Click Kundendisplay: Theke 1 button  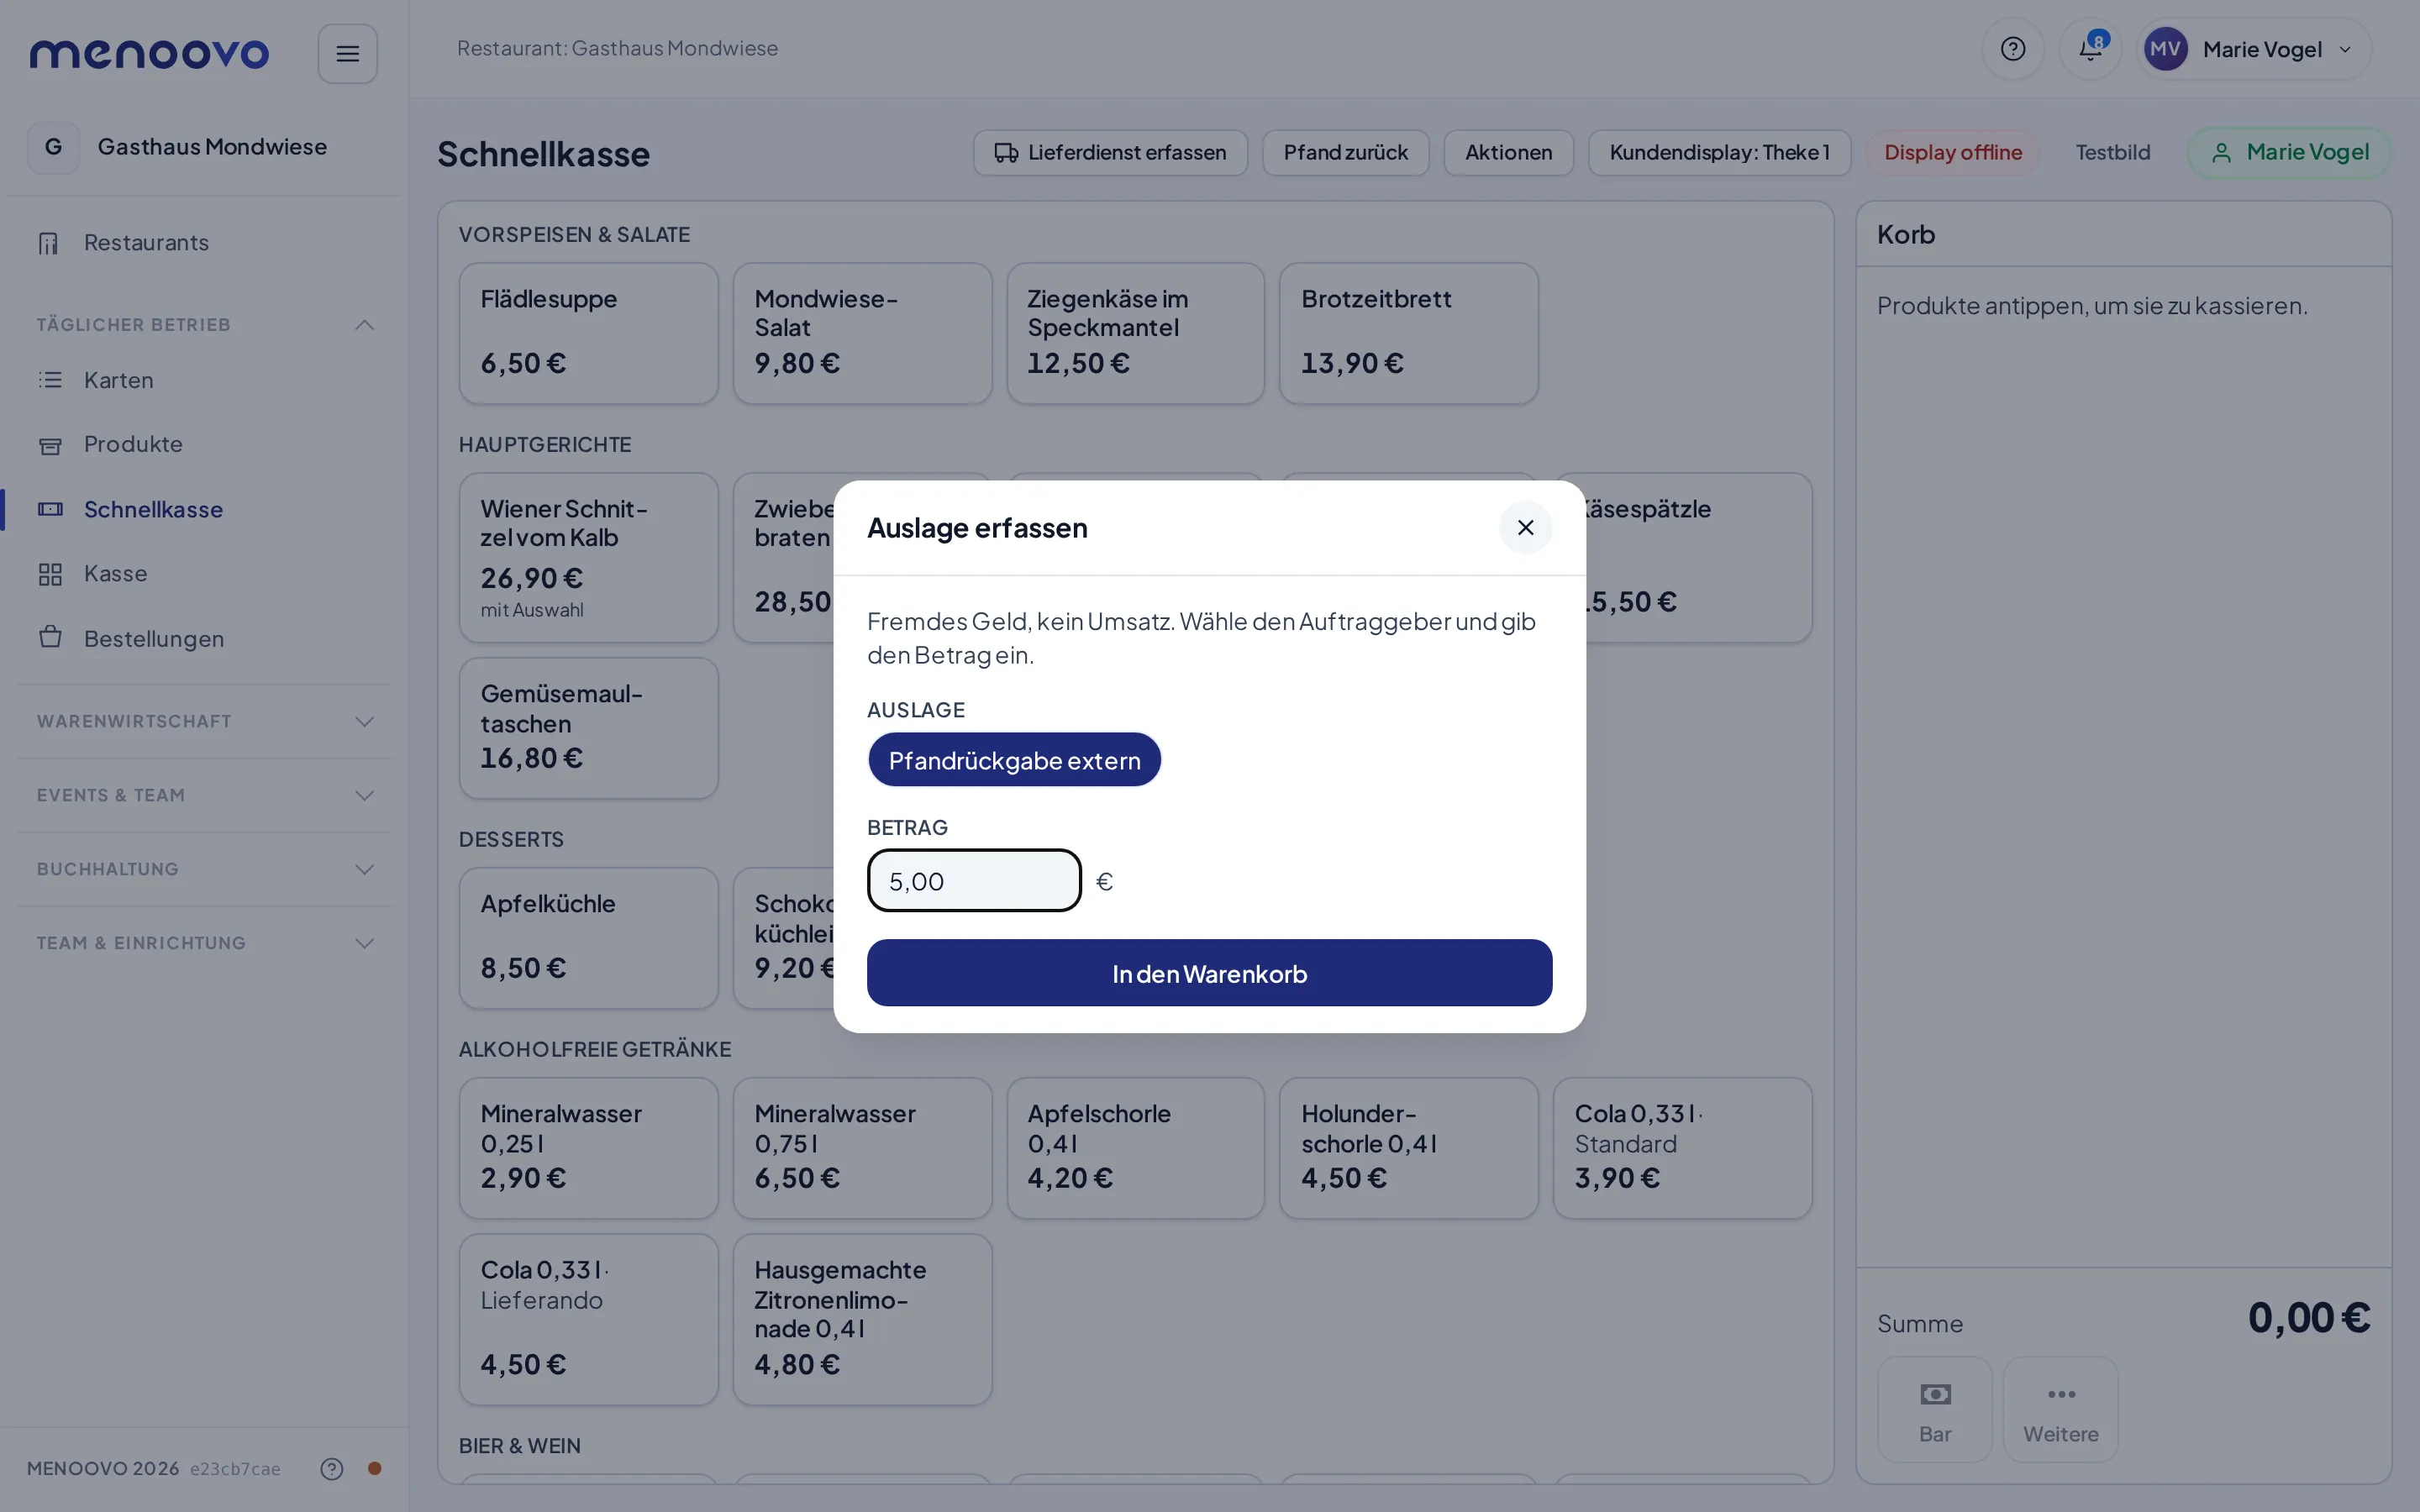1719,153
